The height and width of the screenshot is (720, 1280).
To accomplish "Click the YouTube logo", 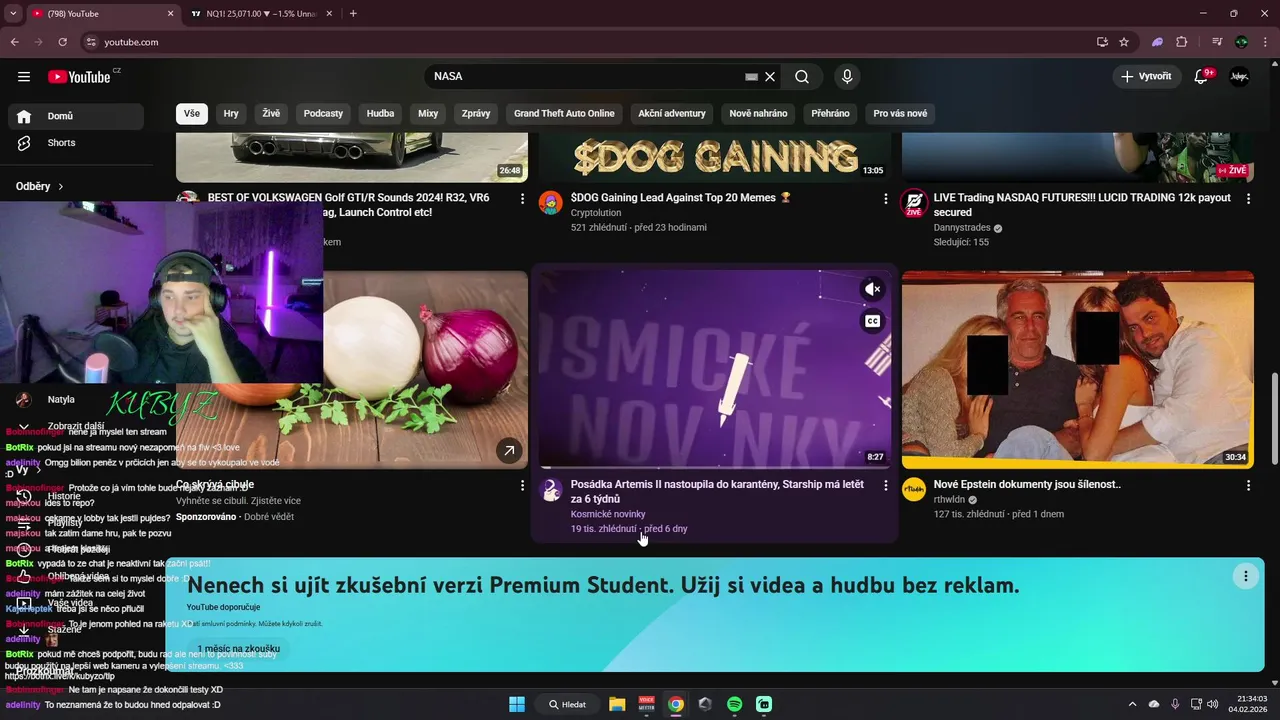I will pos(79,77).
